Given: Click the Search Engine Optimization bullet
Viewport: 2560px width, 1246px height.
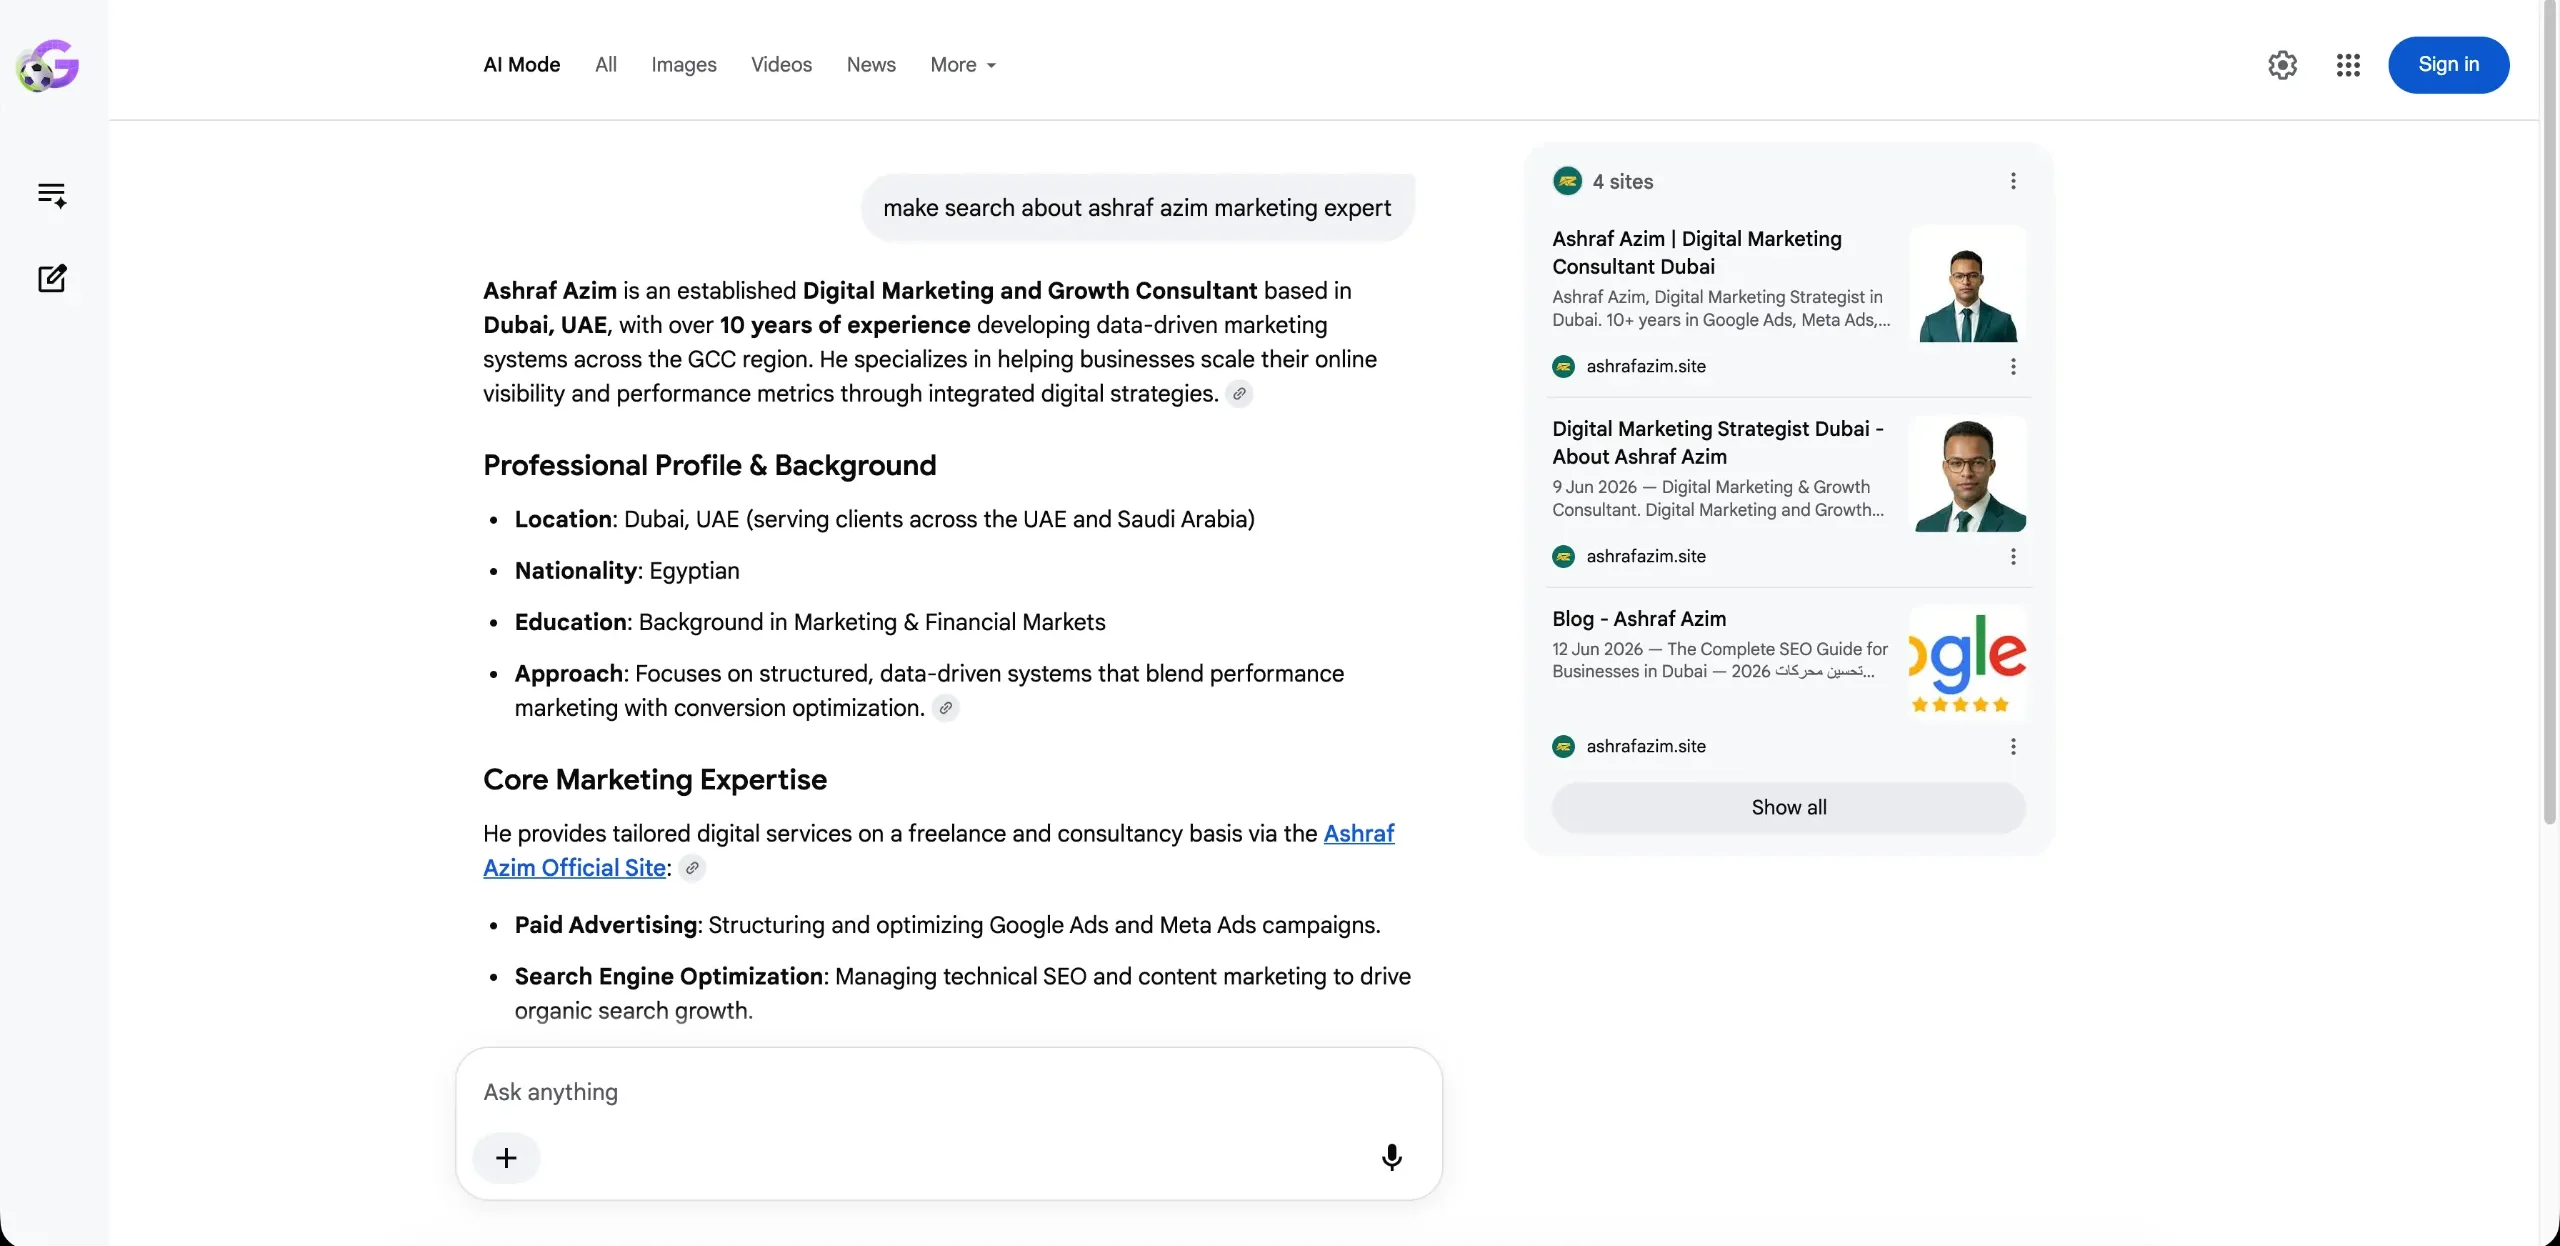Looking at the screenshot, I should pos(963,993).
